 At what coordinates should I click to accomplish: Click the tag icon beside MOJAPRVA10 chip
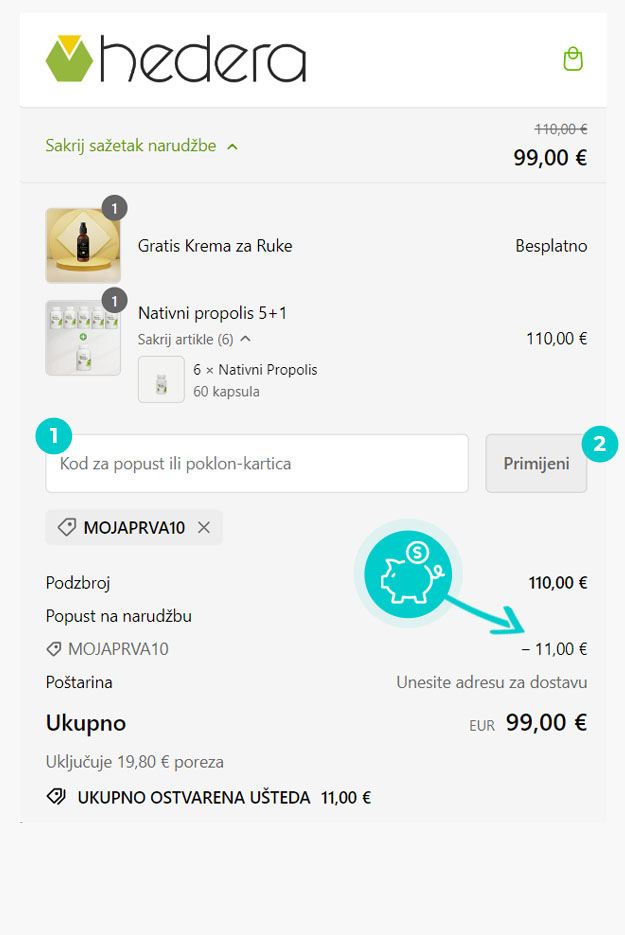click(x=66, y=528)
